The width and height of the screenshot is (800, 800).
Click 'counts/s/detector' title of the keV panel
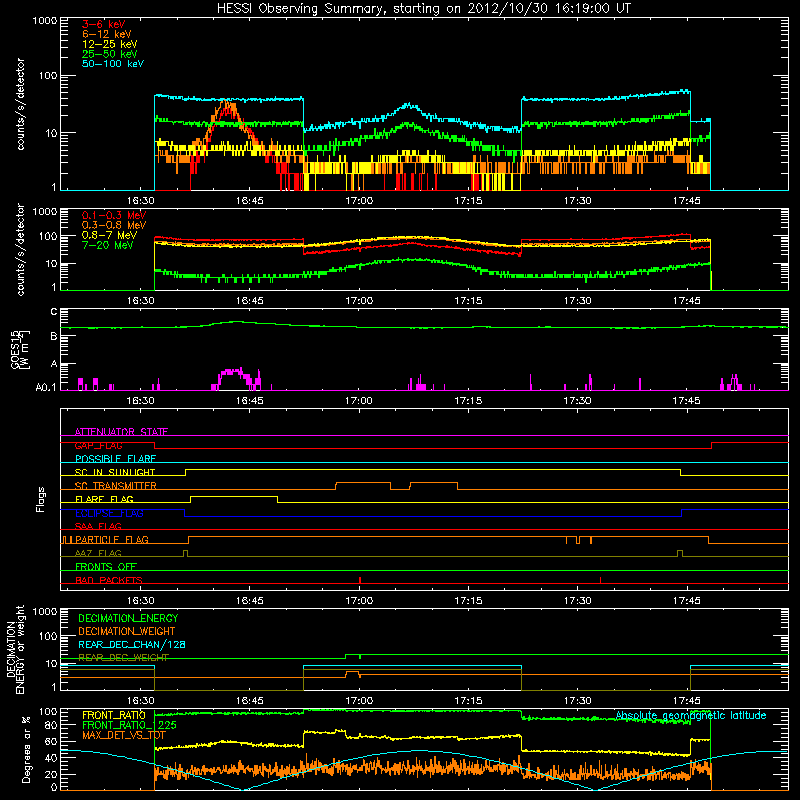20,104
